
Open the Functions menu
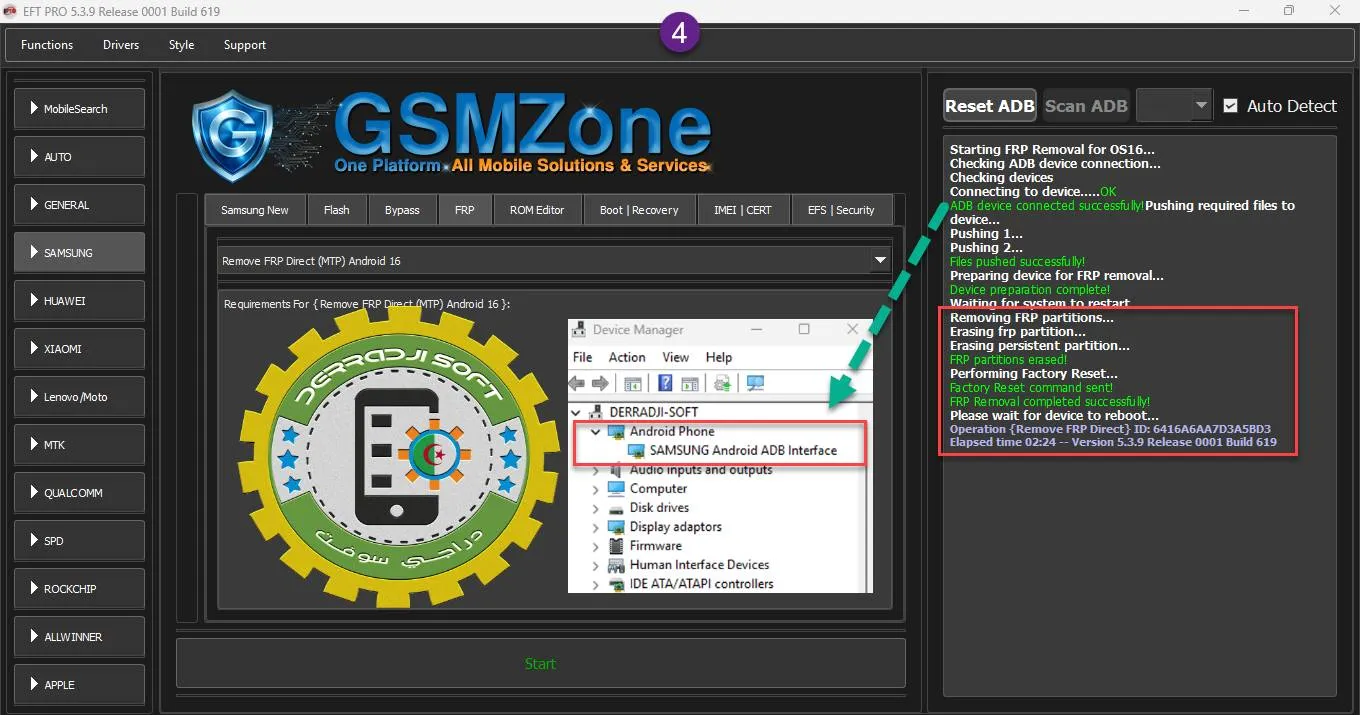[47, 45]
